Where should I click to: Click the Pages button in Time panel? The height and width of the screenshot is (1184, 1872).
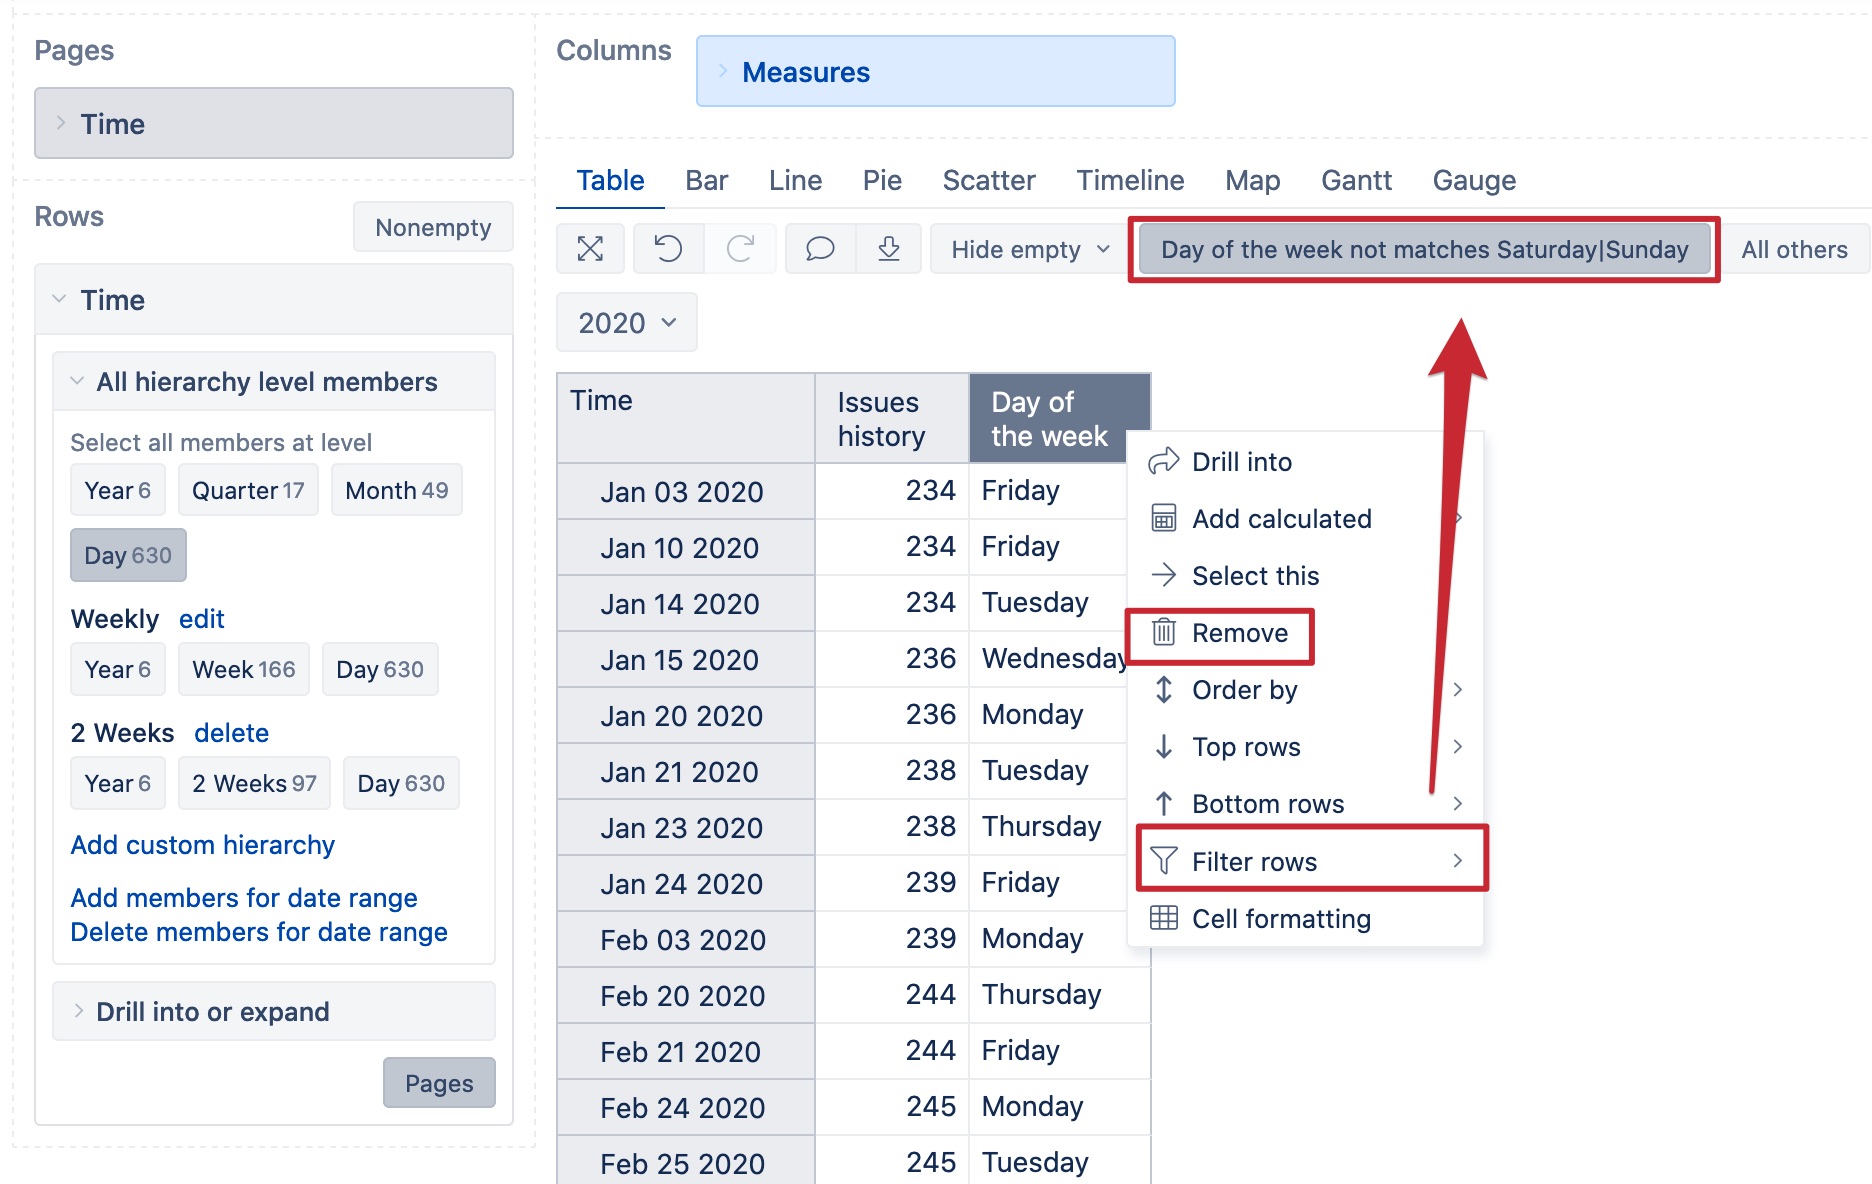[x=439, y=1083]
